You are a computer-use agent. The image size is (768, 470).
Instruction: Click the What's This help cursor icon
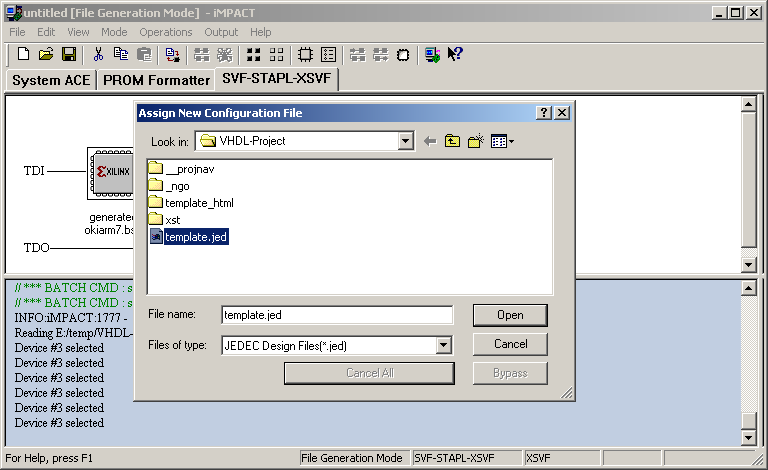pyautogui.click(x=455, y=54)
